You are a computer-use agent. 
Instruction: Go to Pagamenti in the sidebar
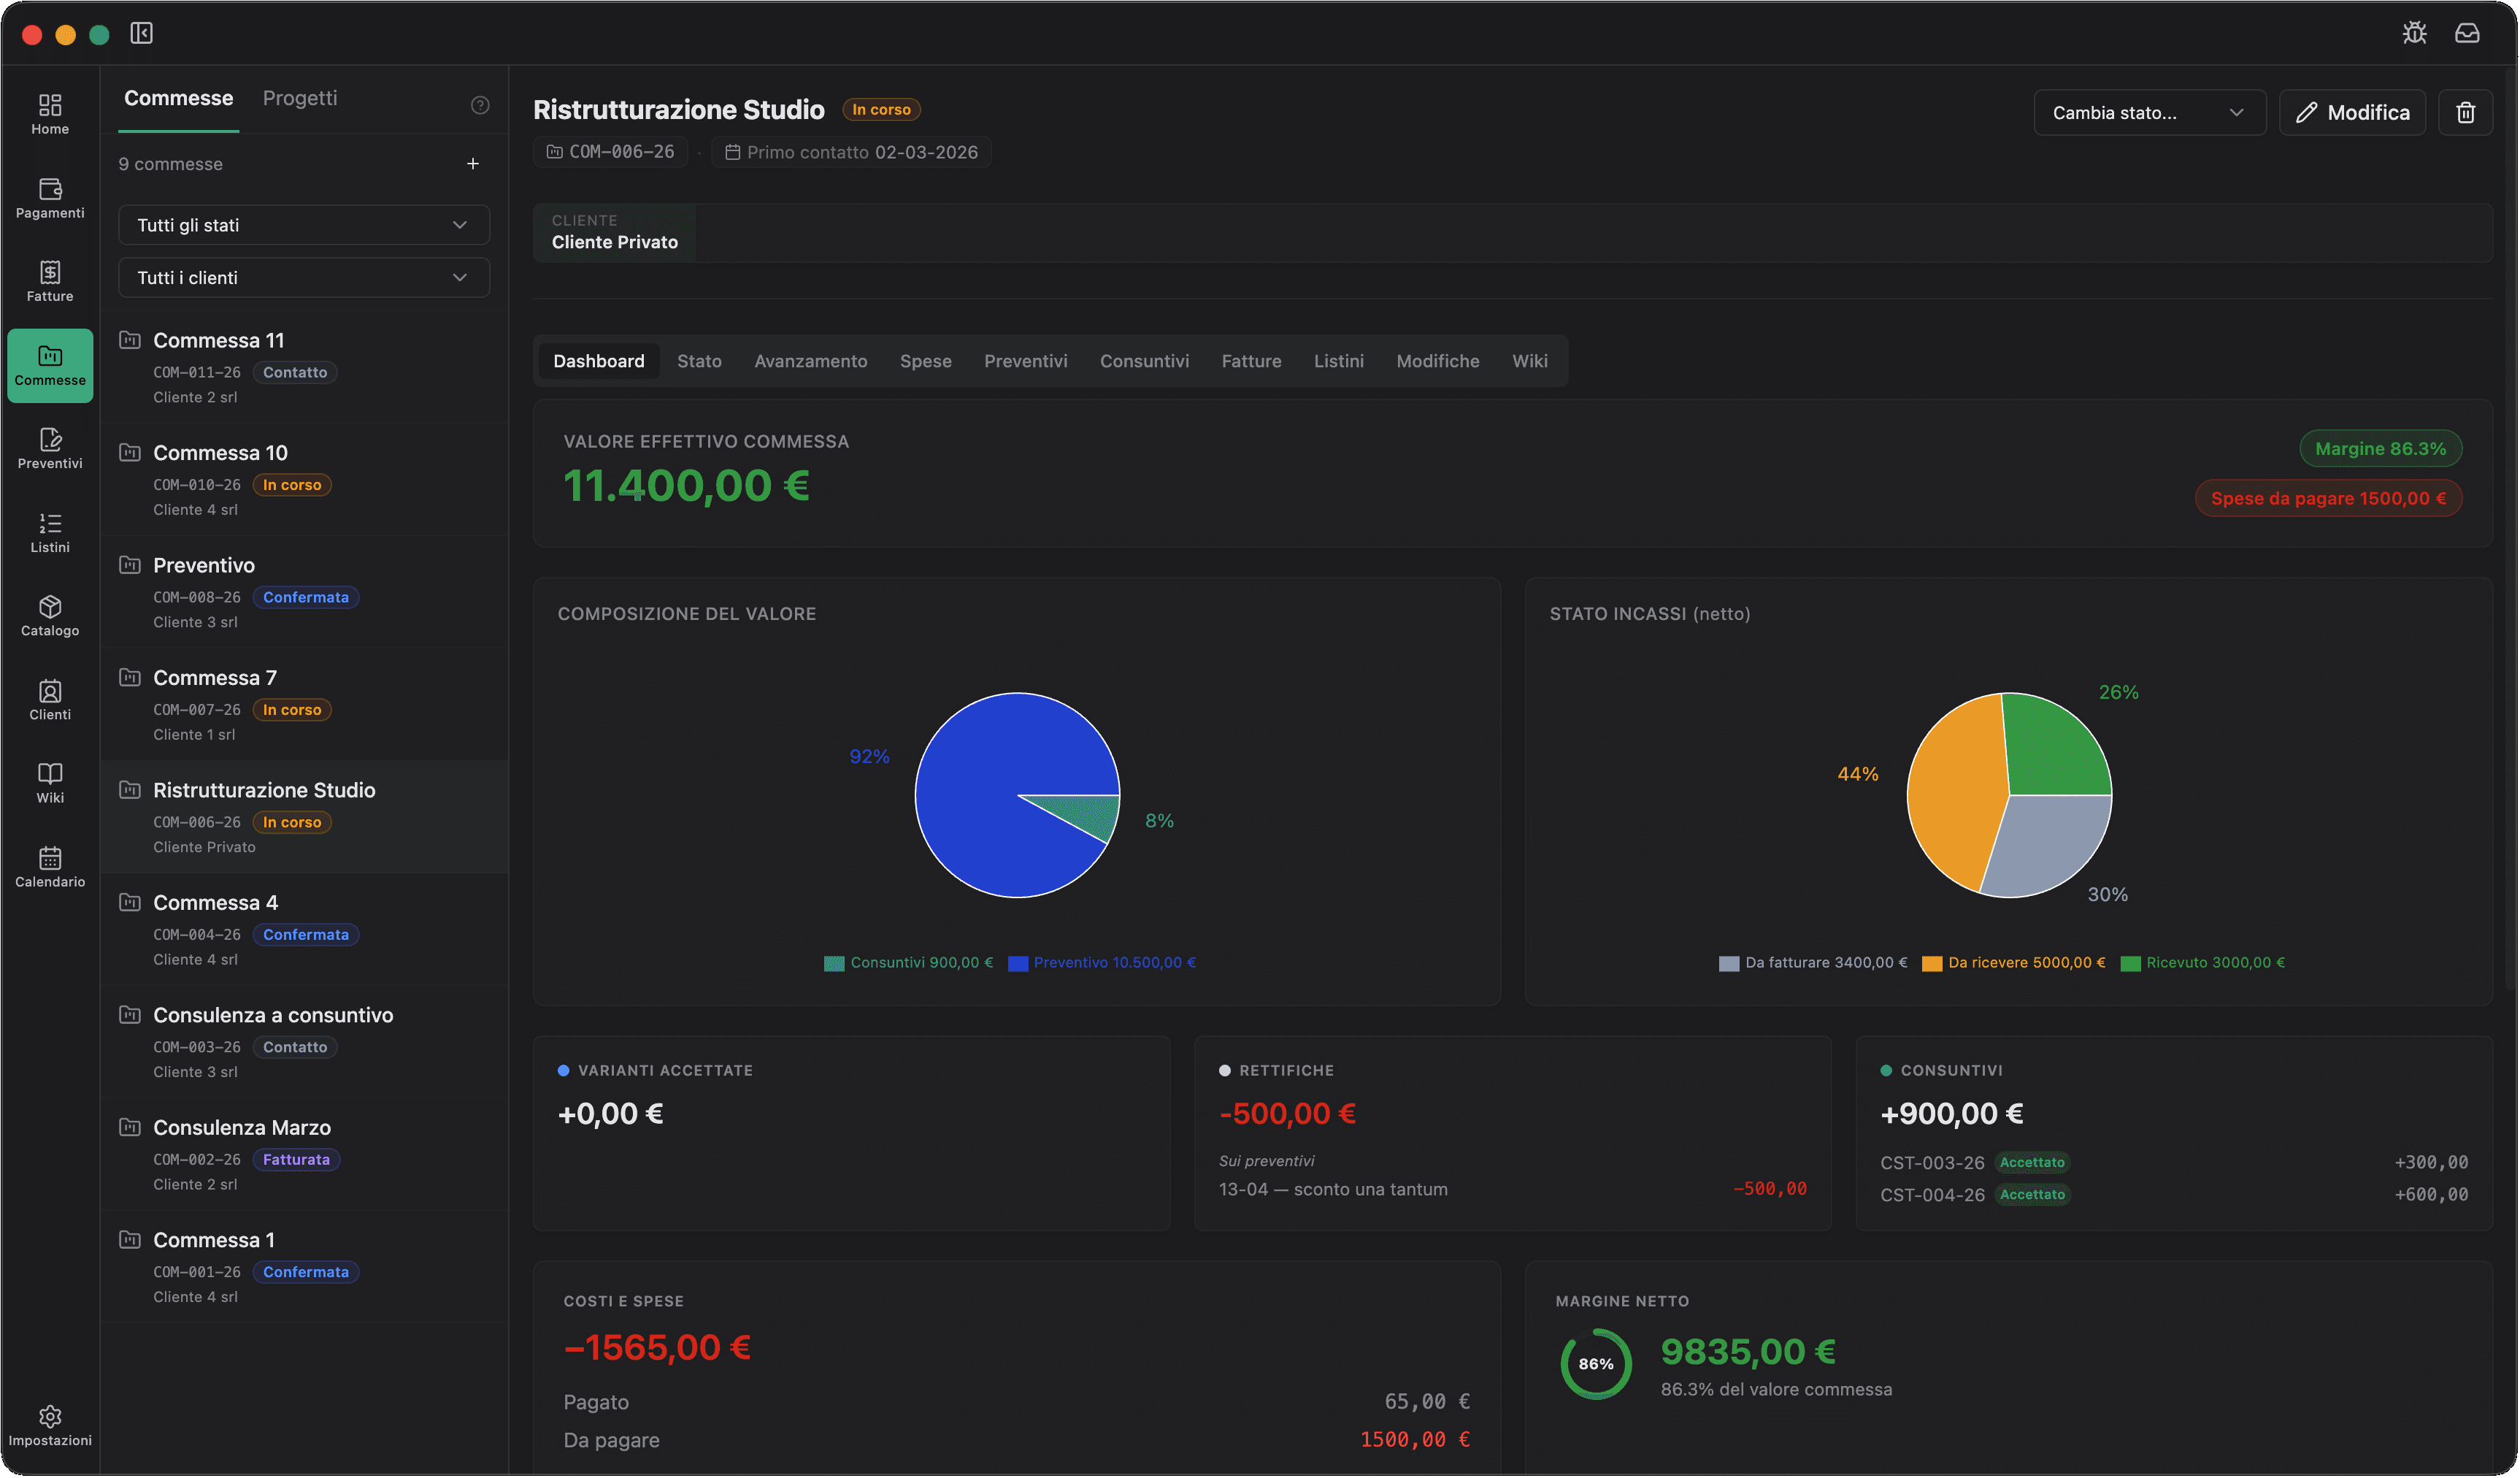point(50,198)
